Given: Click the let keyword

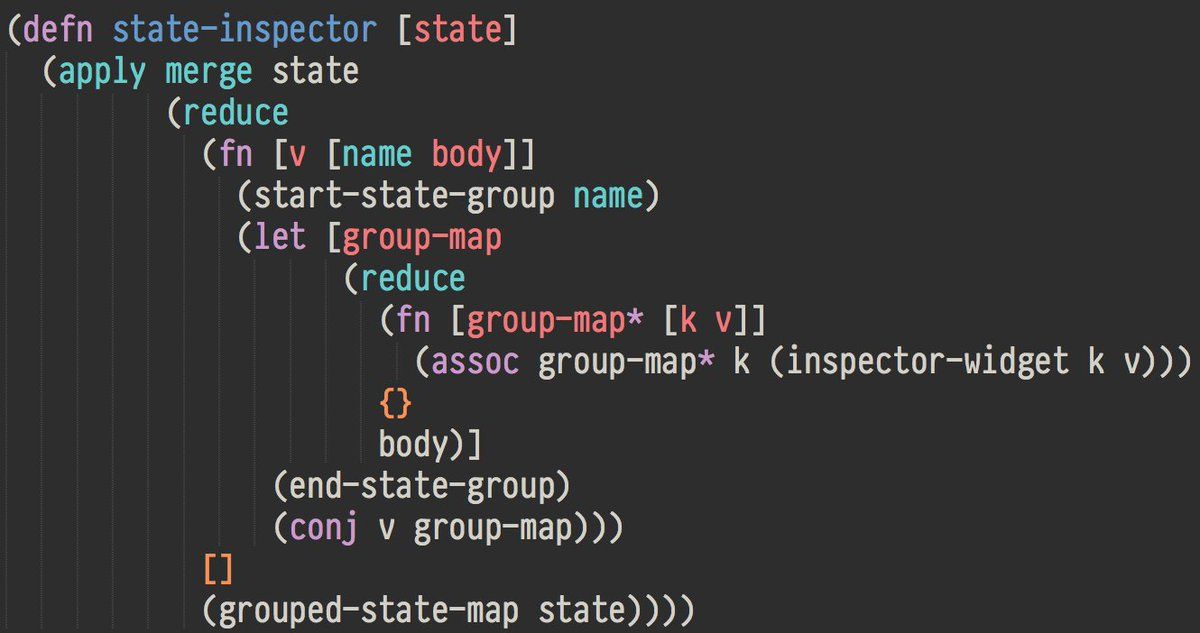Looking at the screenshot, I should (281, 238).
